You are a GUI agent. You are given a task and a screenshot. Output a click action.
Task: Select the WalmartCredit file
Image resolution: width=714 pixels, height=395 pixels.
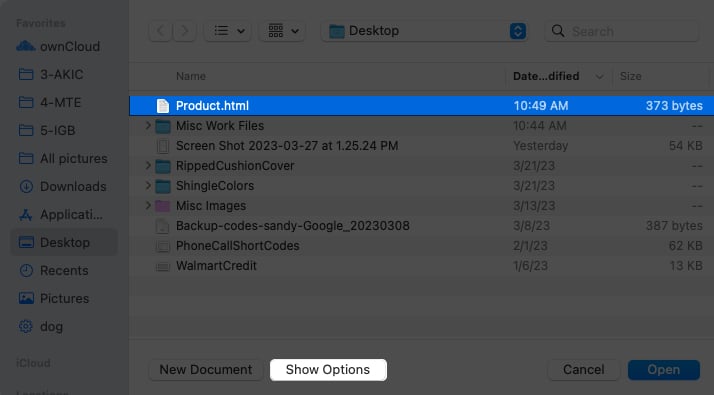pos(421,266)
